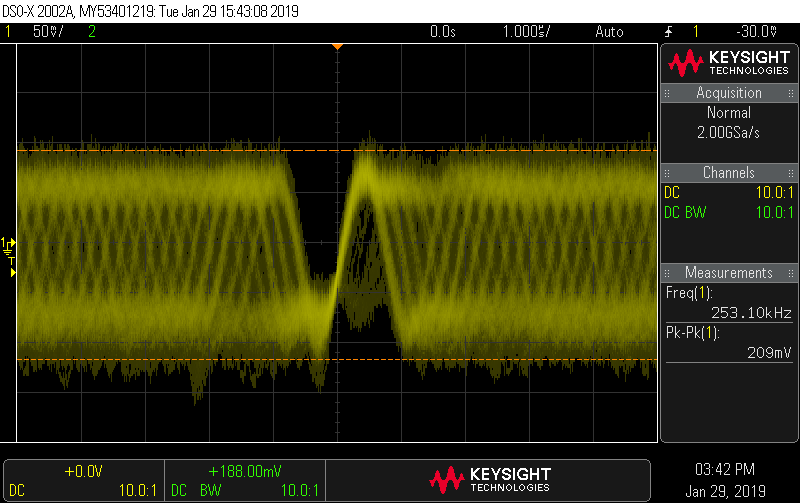This screenshot has height=503, width=800.
Task: Click the trigger level T arrow marker
Action: (x=13, y=272)
